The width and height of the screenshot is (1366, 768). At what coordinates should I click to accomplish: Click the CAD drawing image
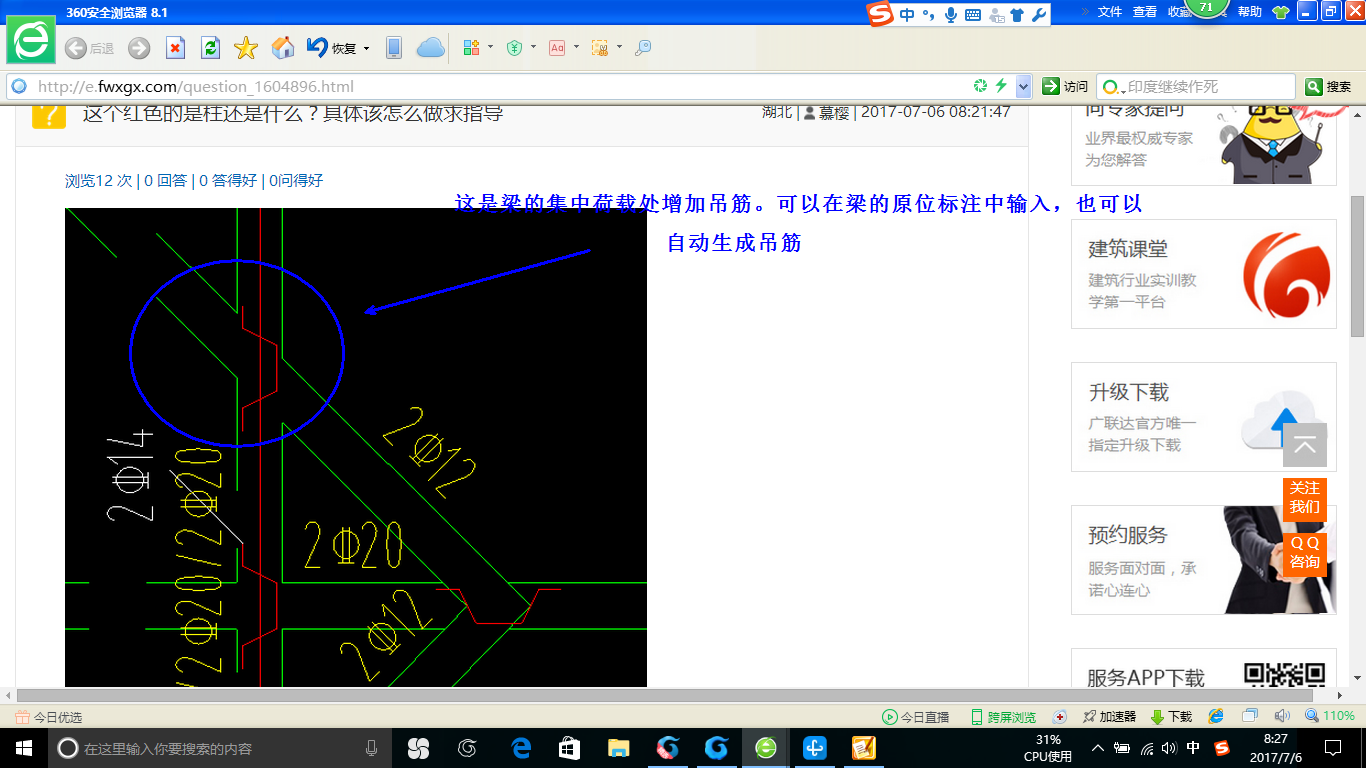[x=356, y=447]
